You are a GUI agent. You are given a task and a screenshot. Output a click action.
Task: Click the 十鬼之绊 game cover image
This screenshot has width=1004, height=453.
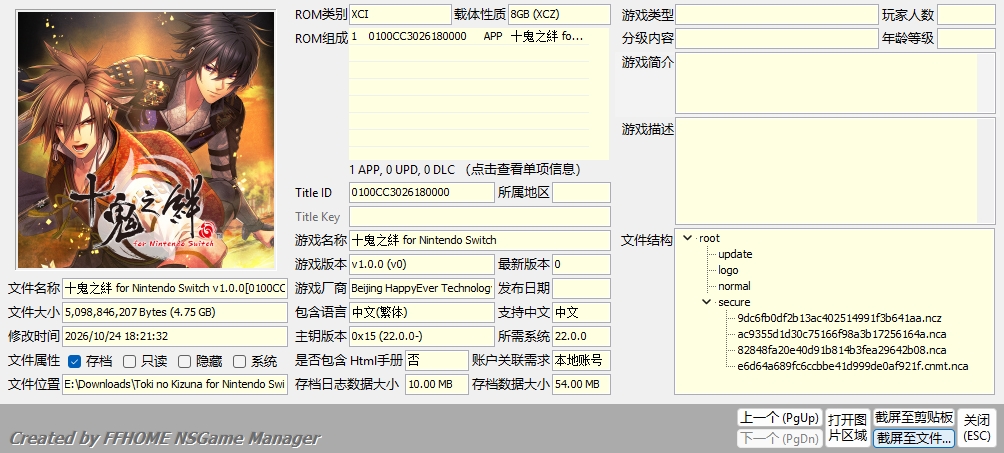click(x=146, y=140)
